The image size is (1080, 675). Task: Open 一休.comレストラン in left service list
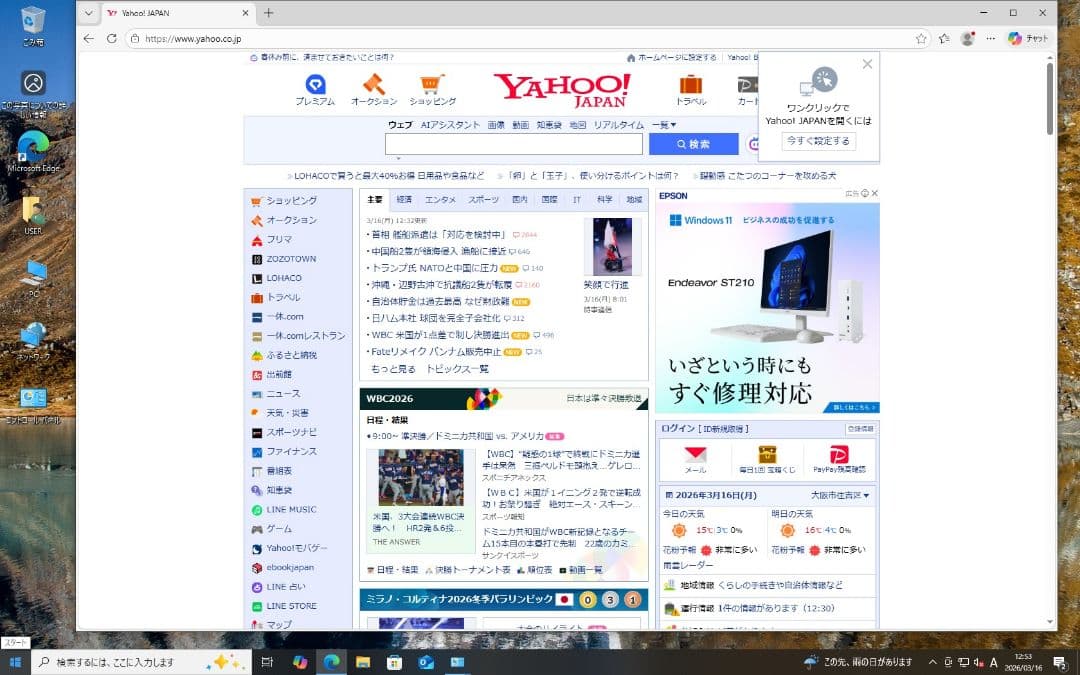point(306,335)
